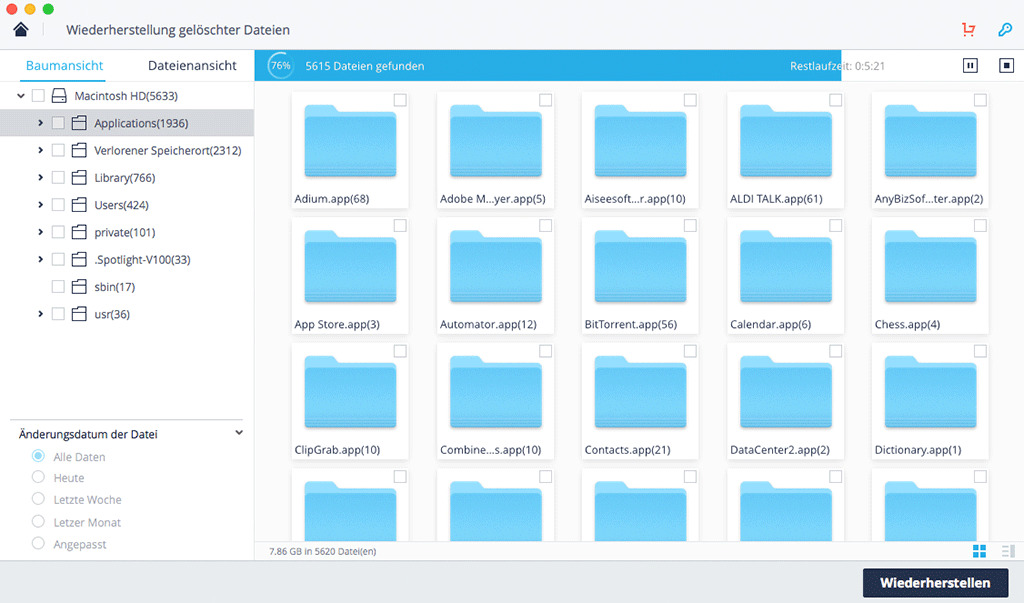Check the Macintosh HD checkbox
The height and width of the screenshot is (603, 1024).
coord(39,96)
